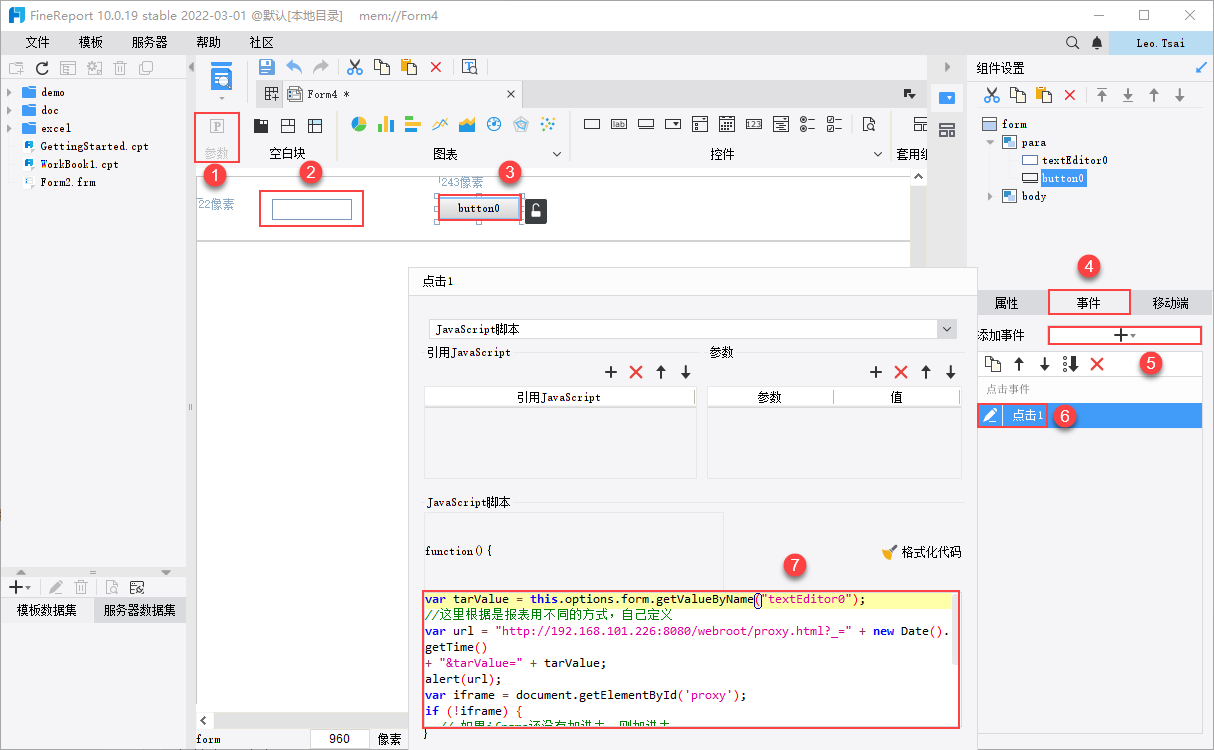
Task: Collapse the para node in component tree
Action: [x=991, y=142]
